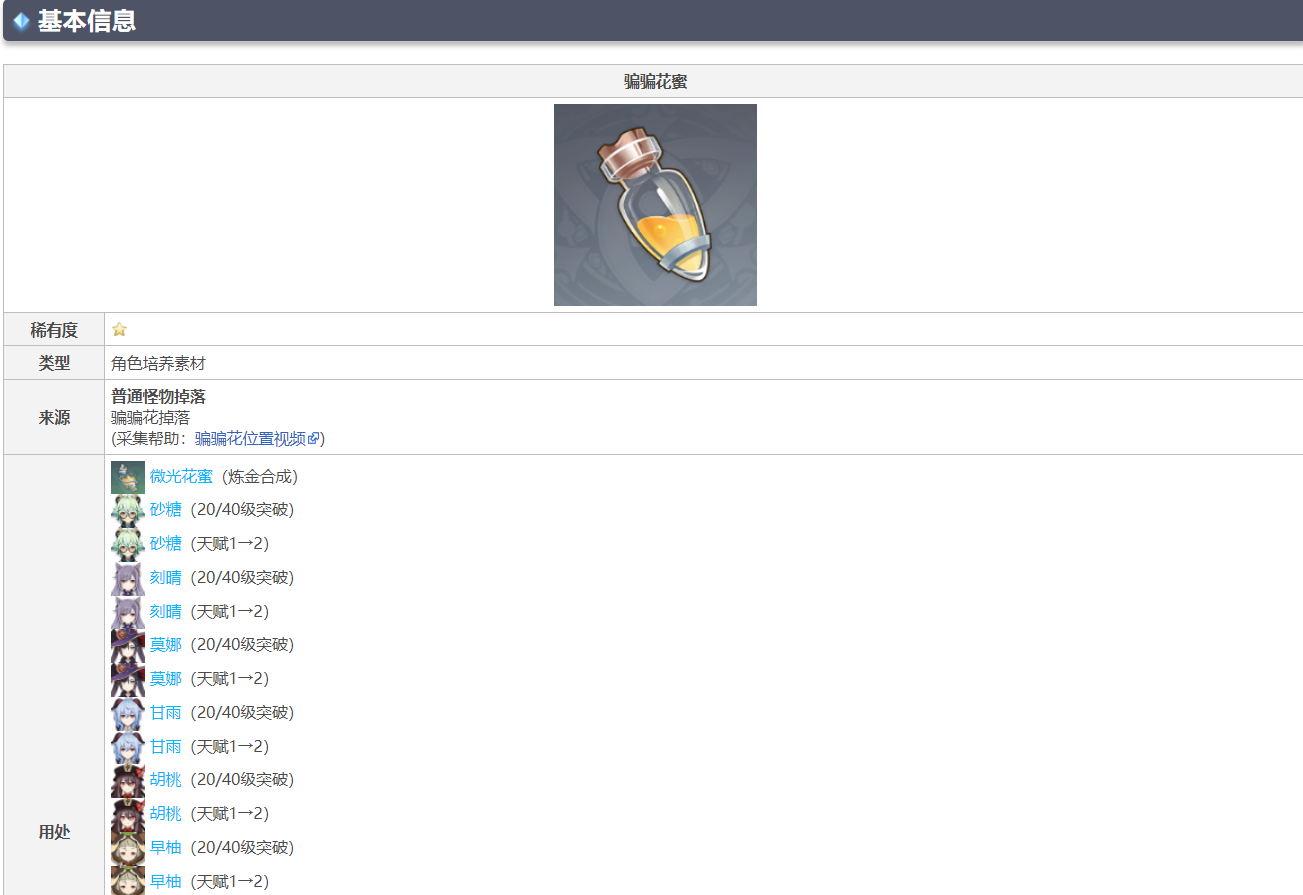Open 刻晴 link for 天赋1→2
The height and width of the screenshot is (895, 1303).
pyautogui.click(x=166, y=612)
